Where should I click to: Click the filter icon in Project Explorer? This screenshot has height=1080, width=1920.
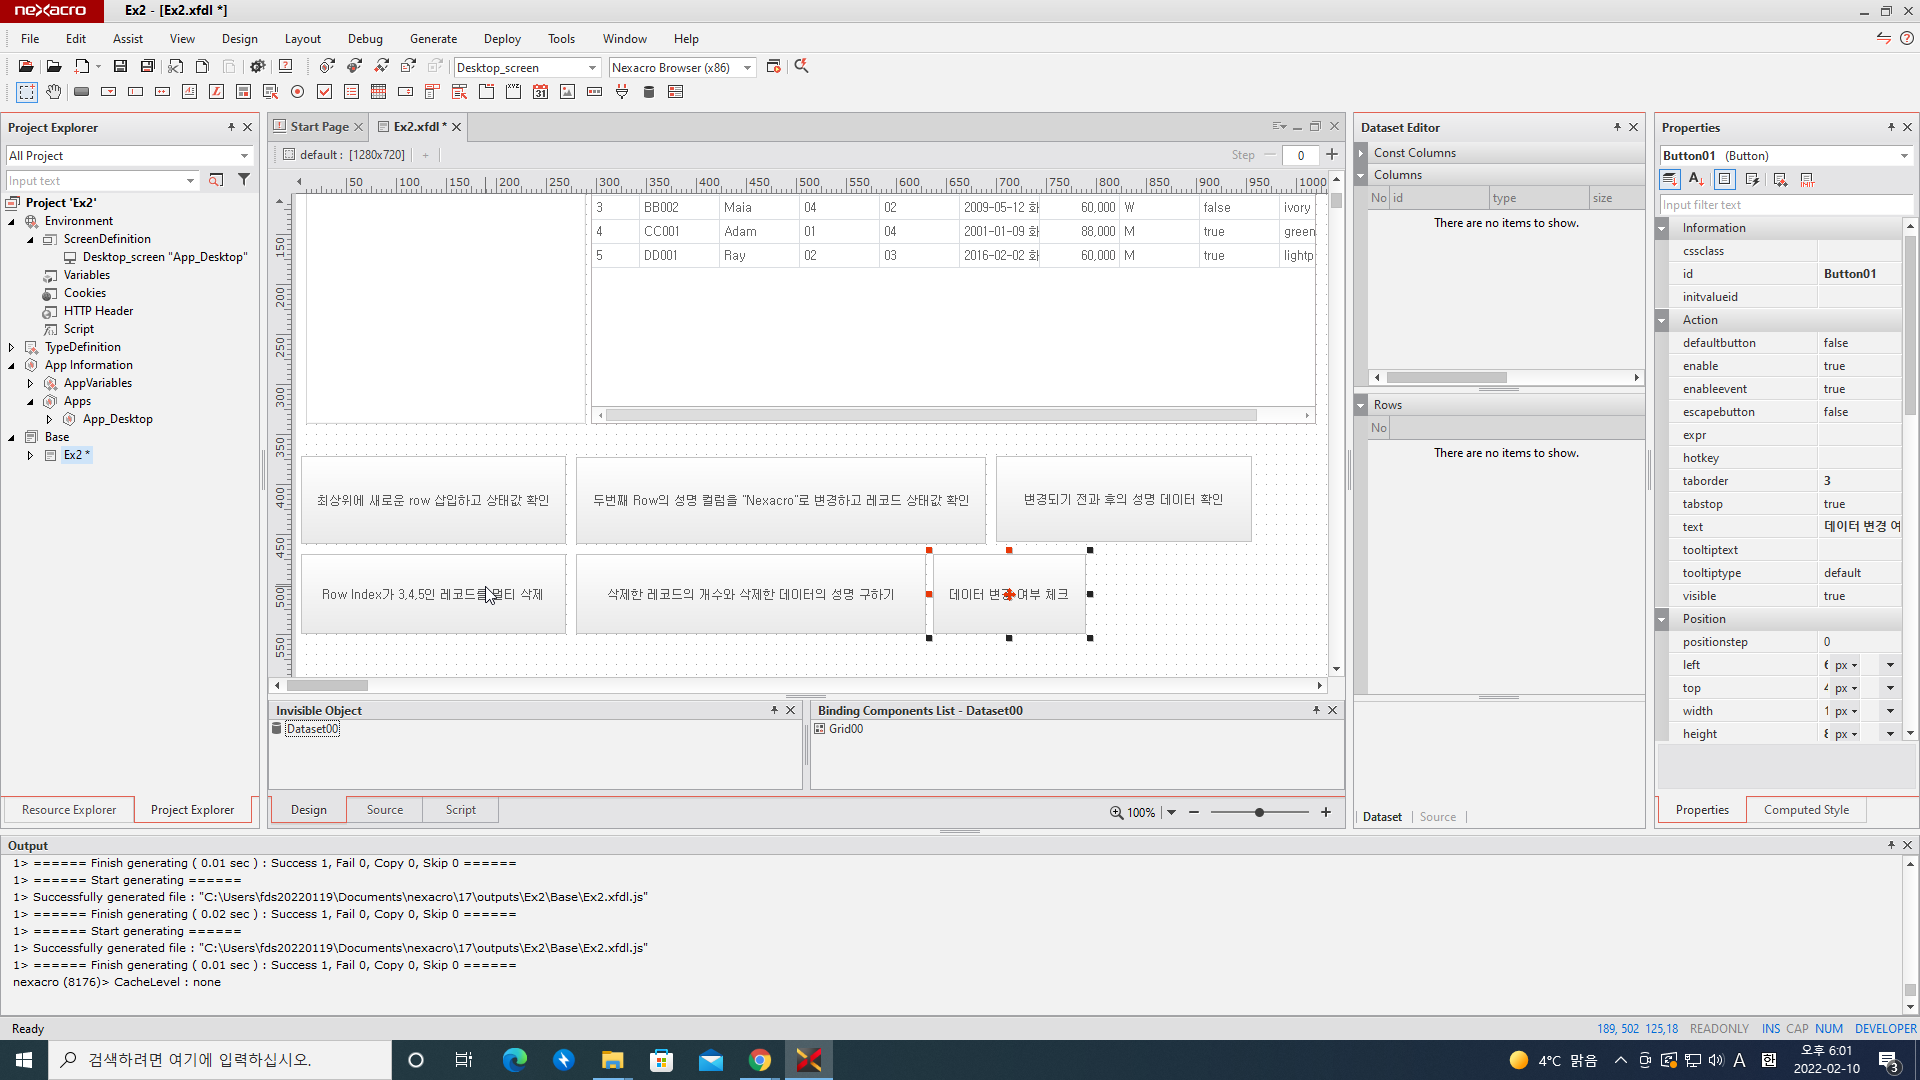point(244,180)
